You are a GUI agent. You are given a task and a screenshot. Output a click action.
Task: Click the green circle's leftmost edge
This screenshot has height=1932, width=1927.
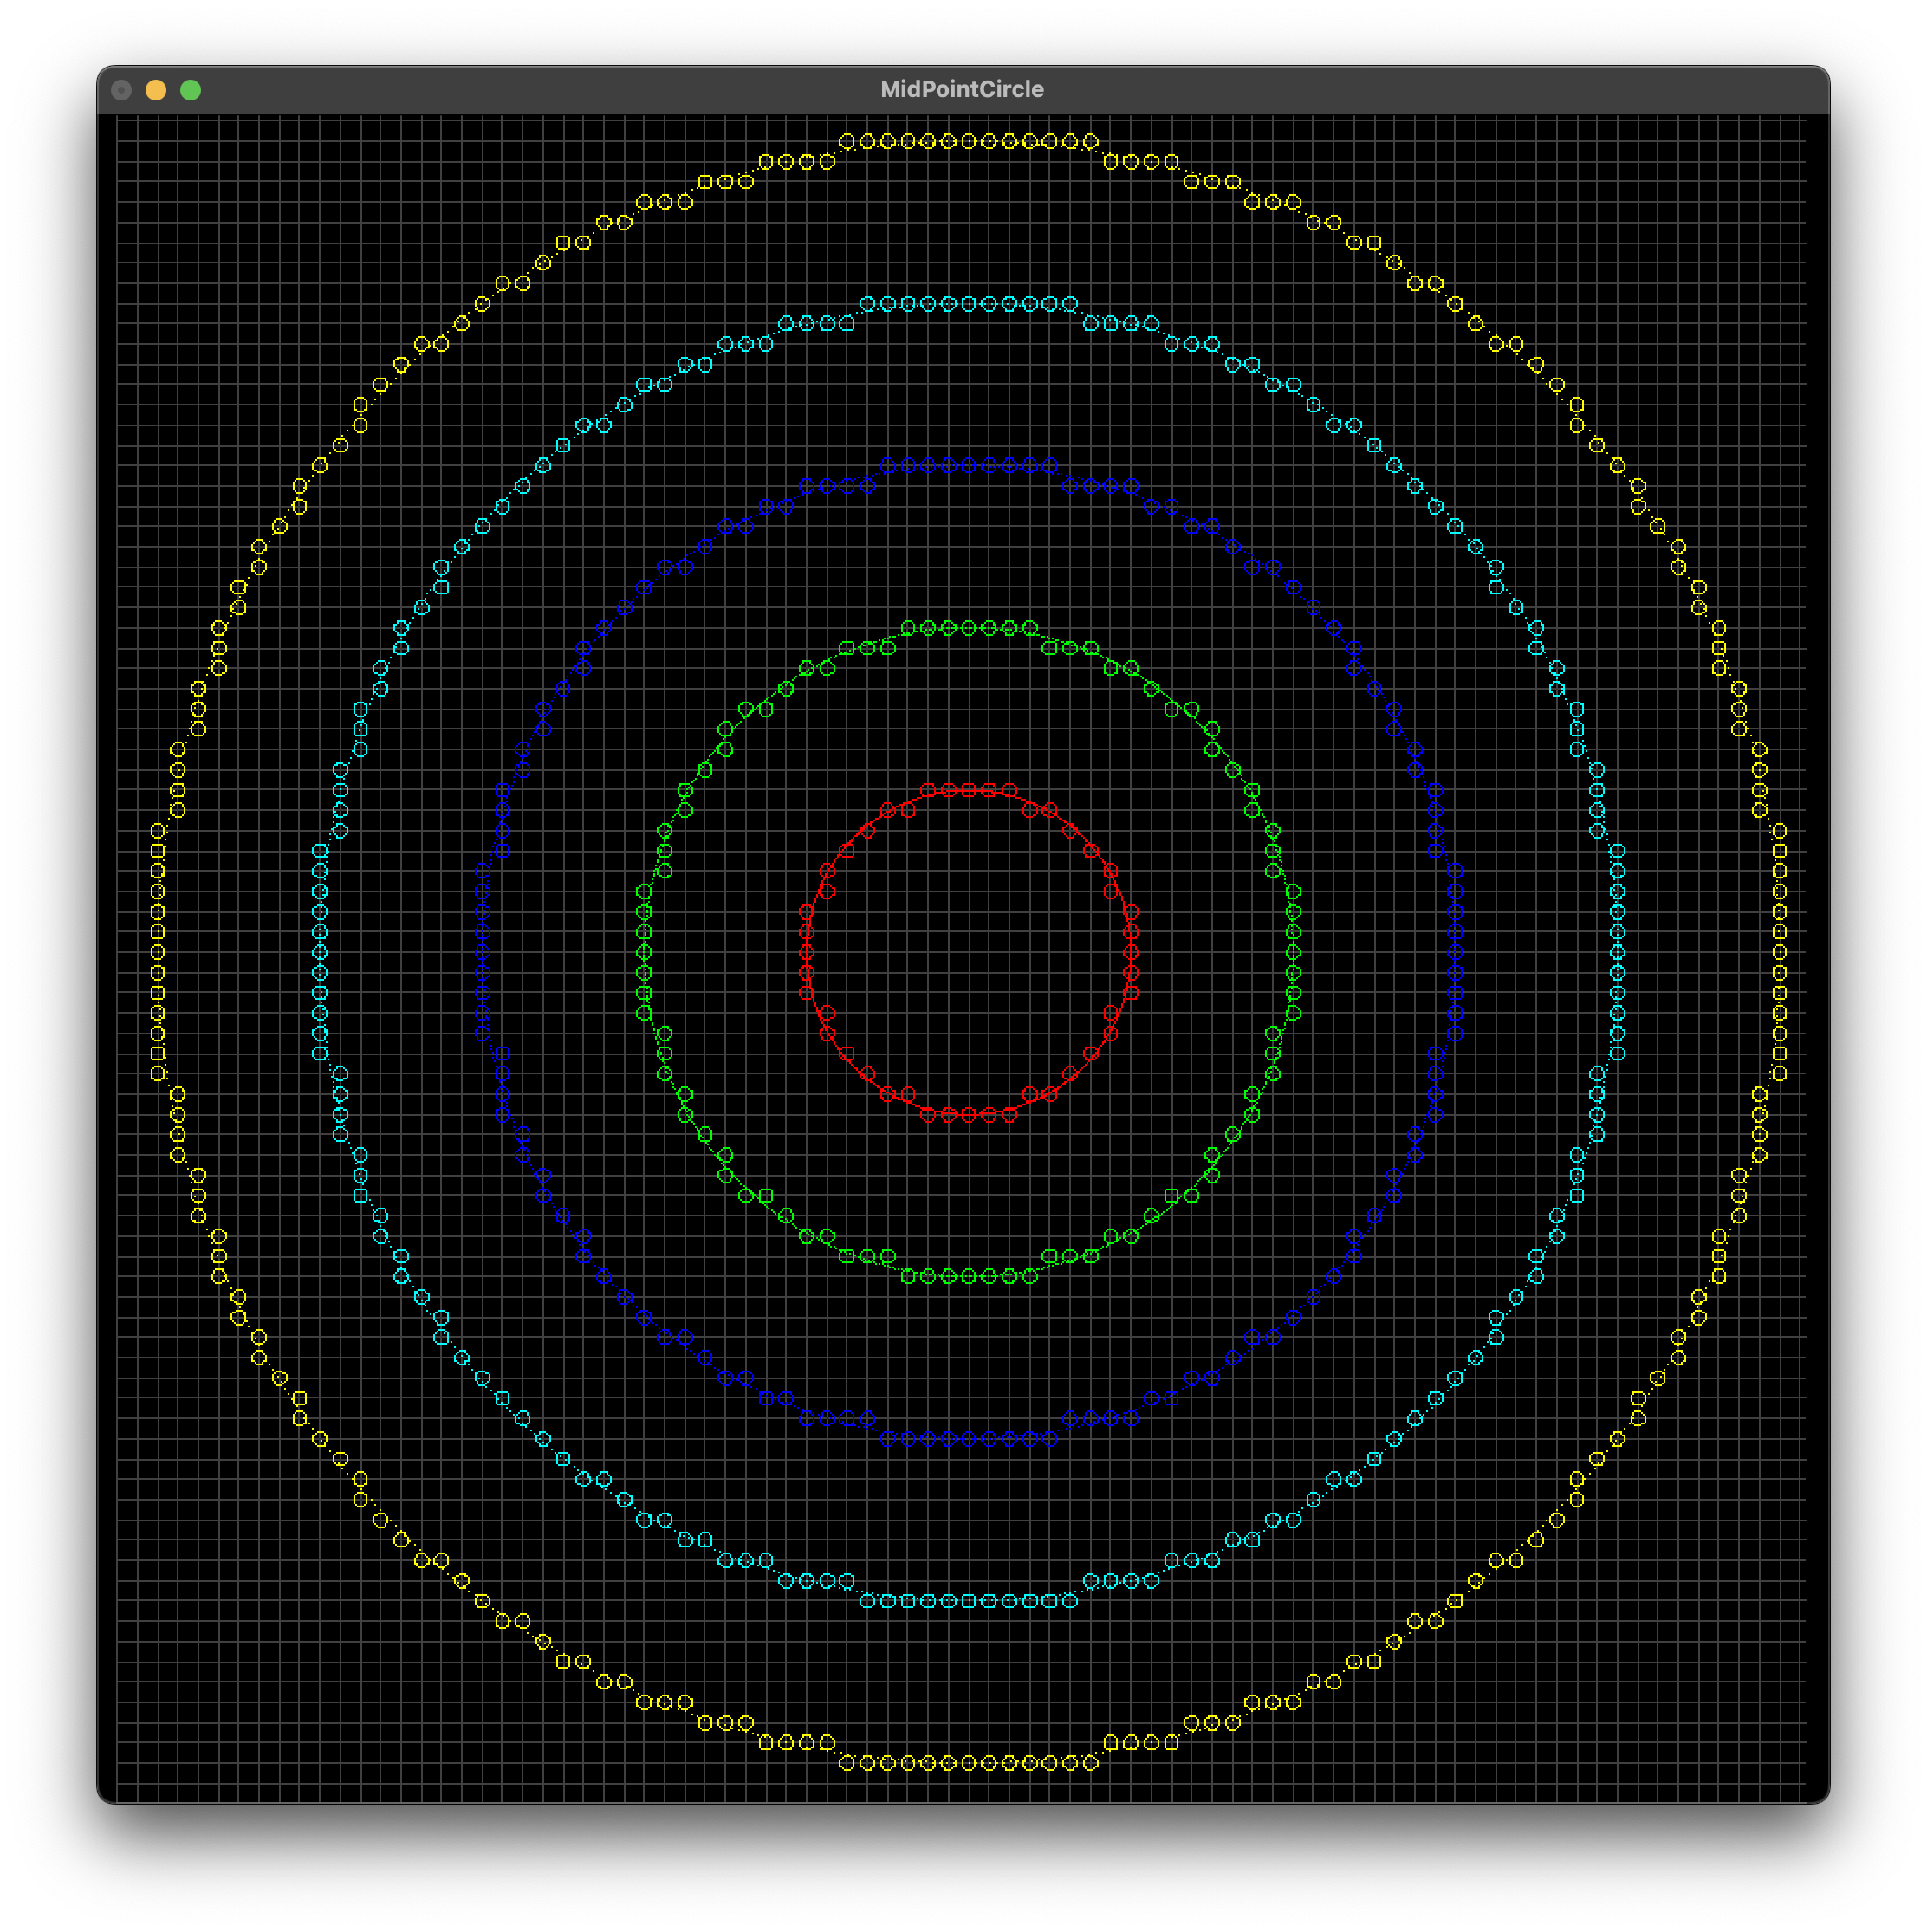644,952
